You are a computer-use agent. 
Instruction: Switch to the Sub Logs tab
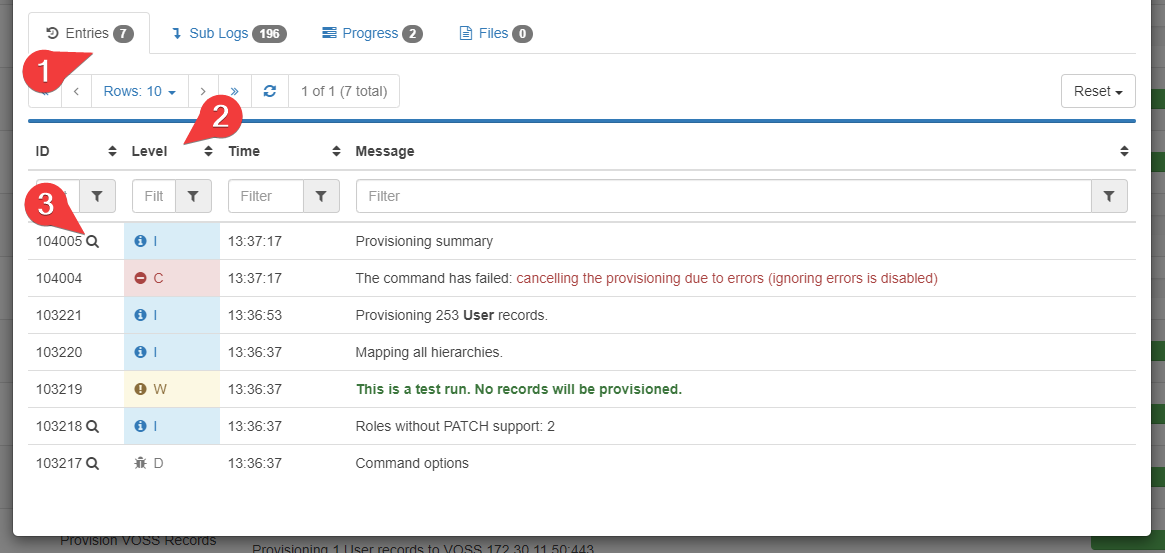[x=229, y=33]
